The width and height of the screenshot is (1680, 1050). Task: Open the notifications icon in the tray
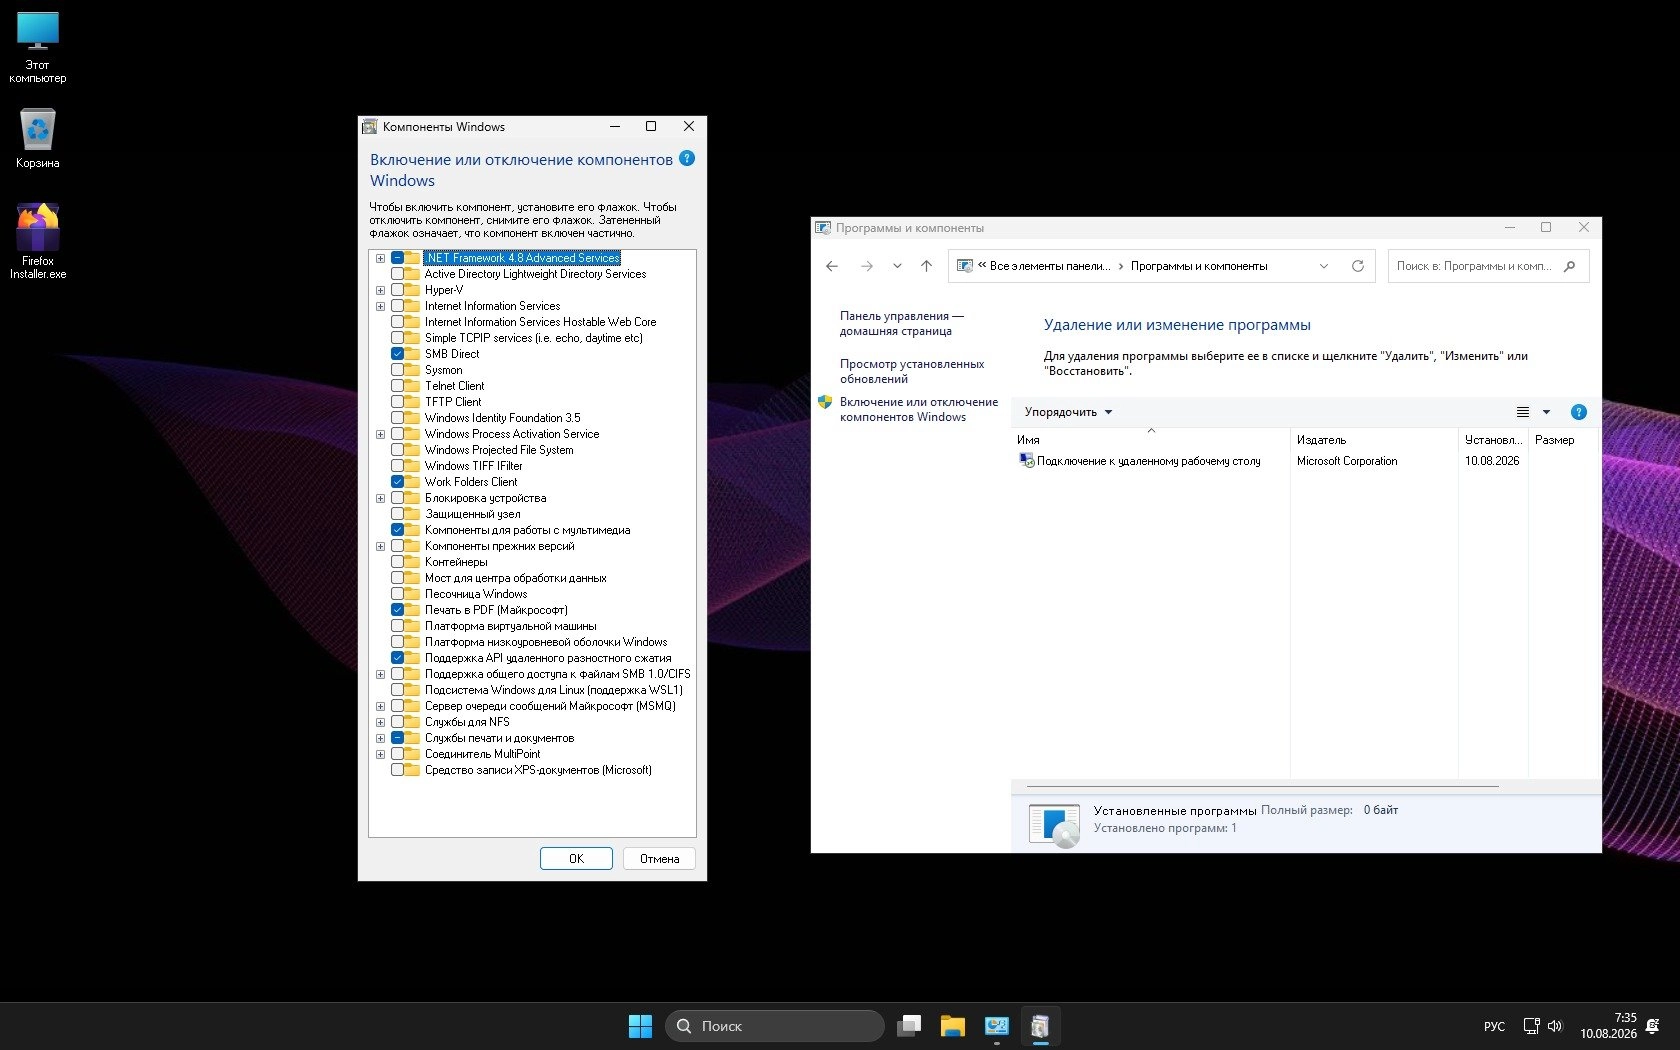pos(1653,1026)
